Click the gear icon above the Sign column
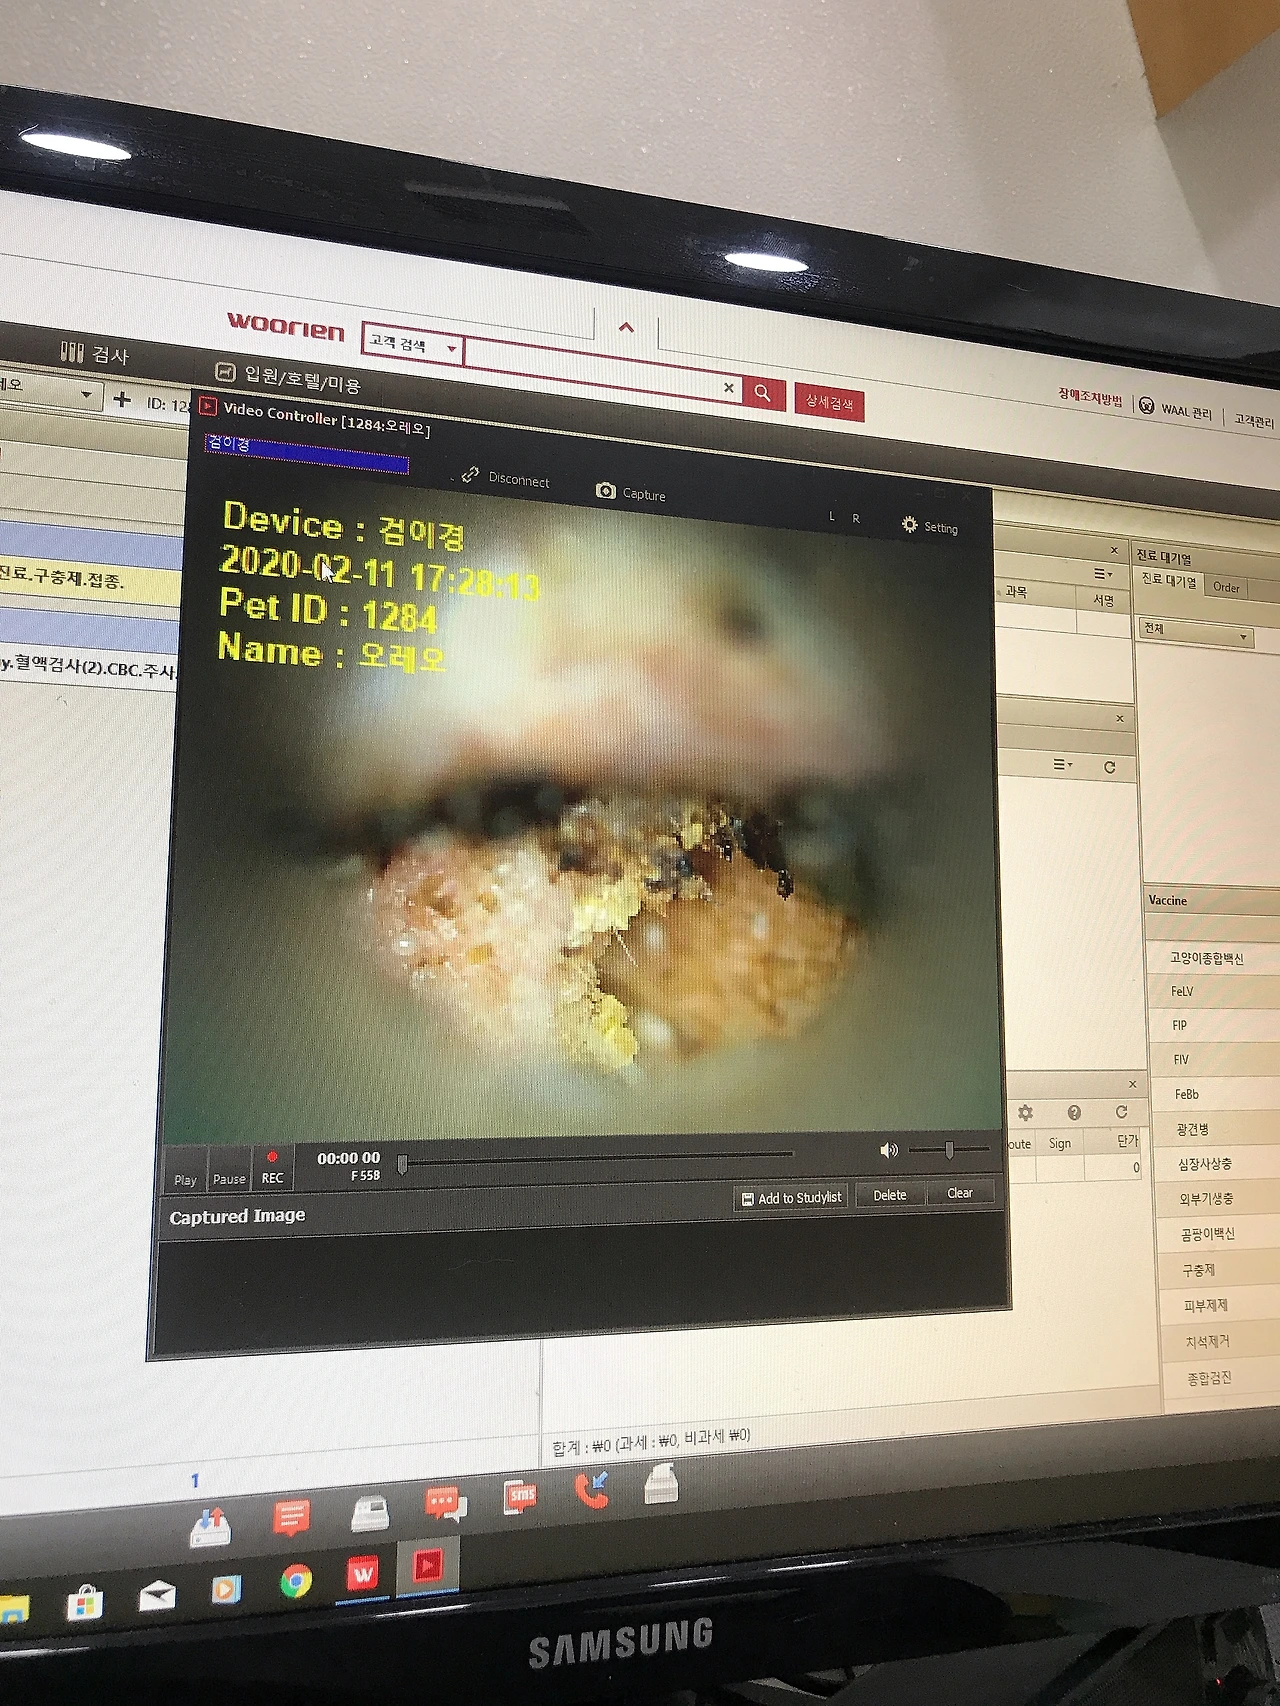Image resolution: width=1280 pixels, height=1706 pixels. [x=1025, y=1112]
